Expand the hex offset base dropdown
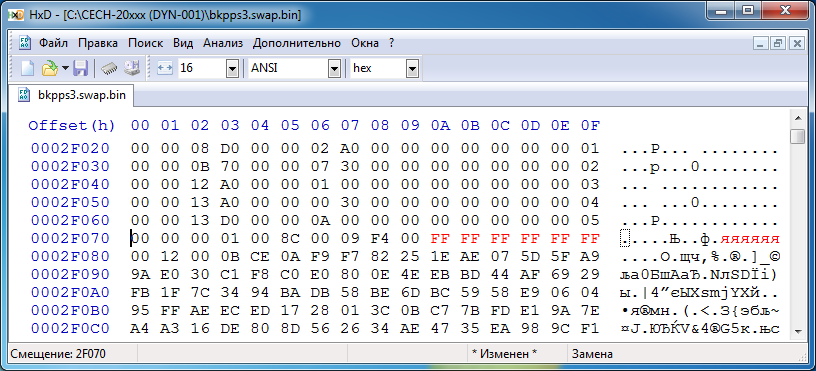 (412, 68)
